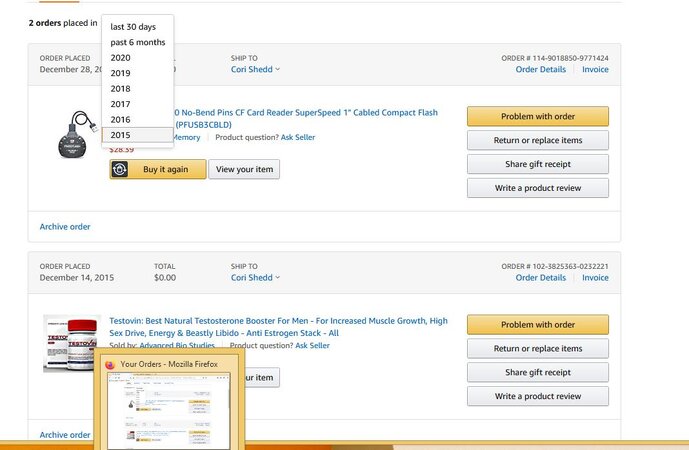
Task: Open Invoice for order 114-9018850-9771424
Action: point(595,69)
